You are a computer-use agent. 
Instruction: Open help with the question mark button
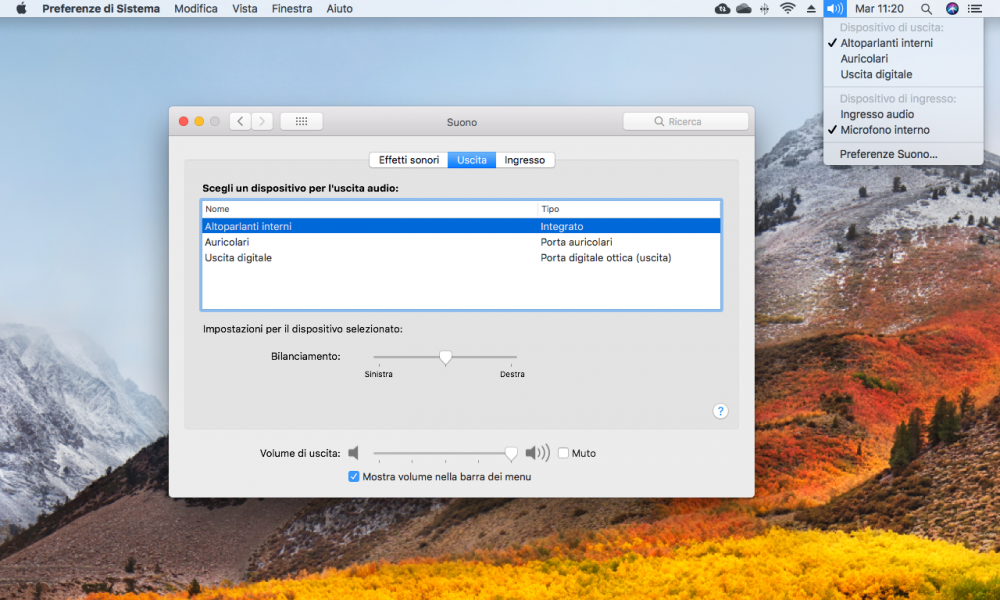click(720, 411)
